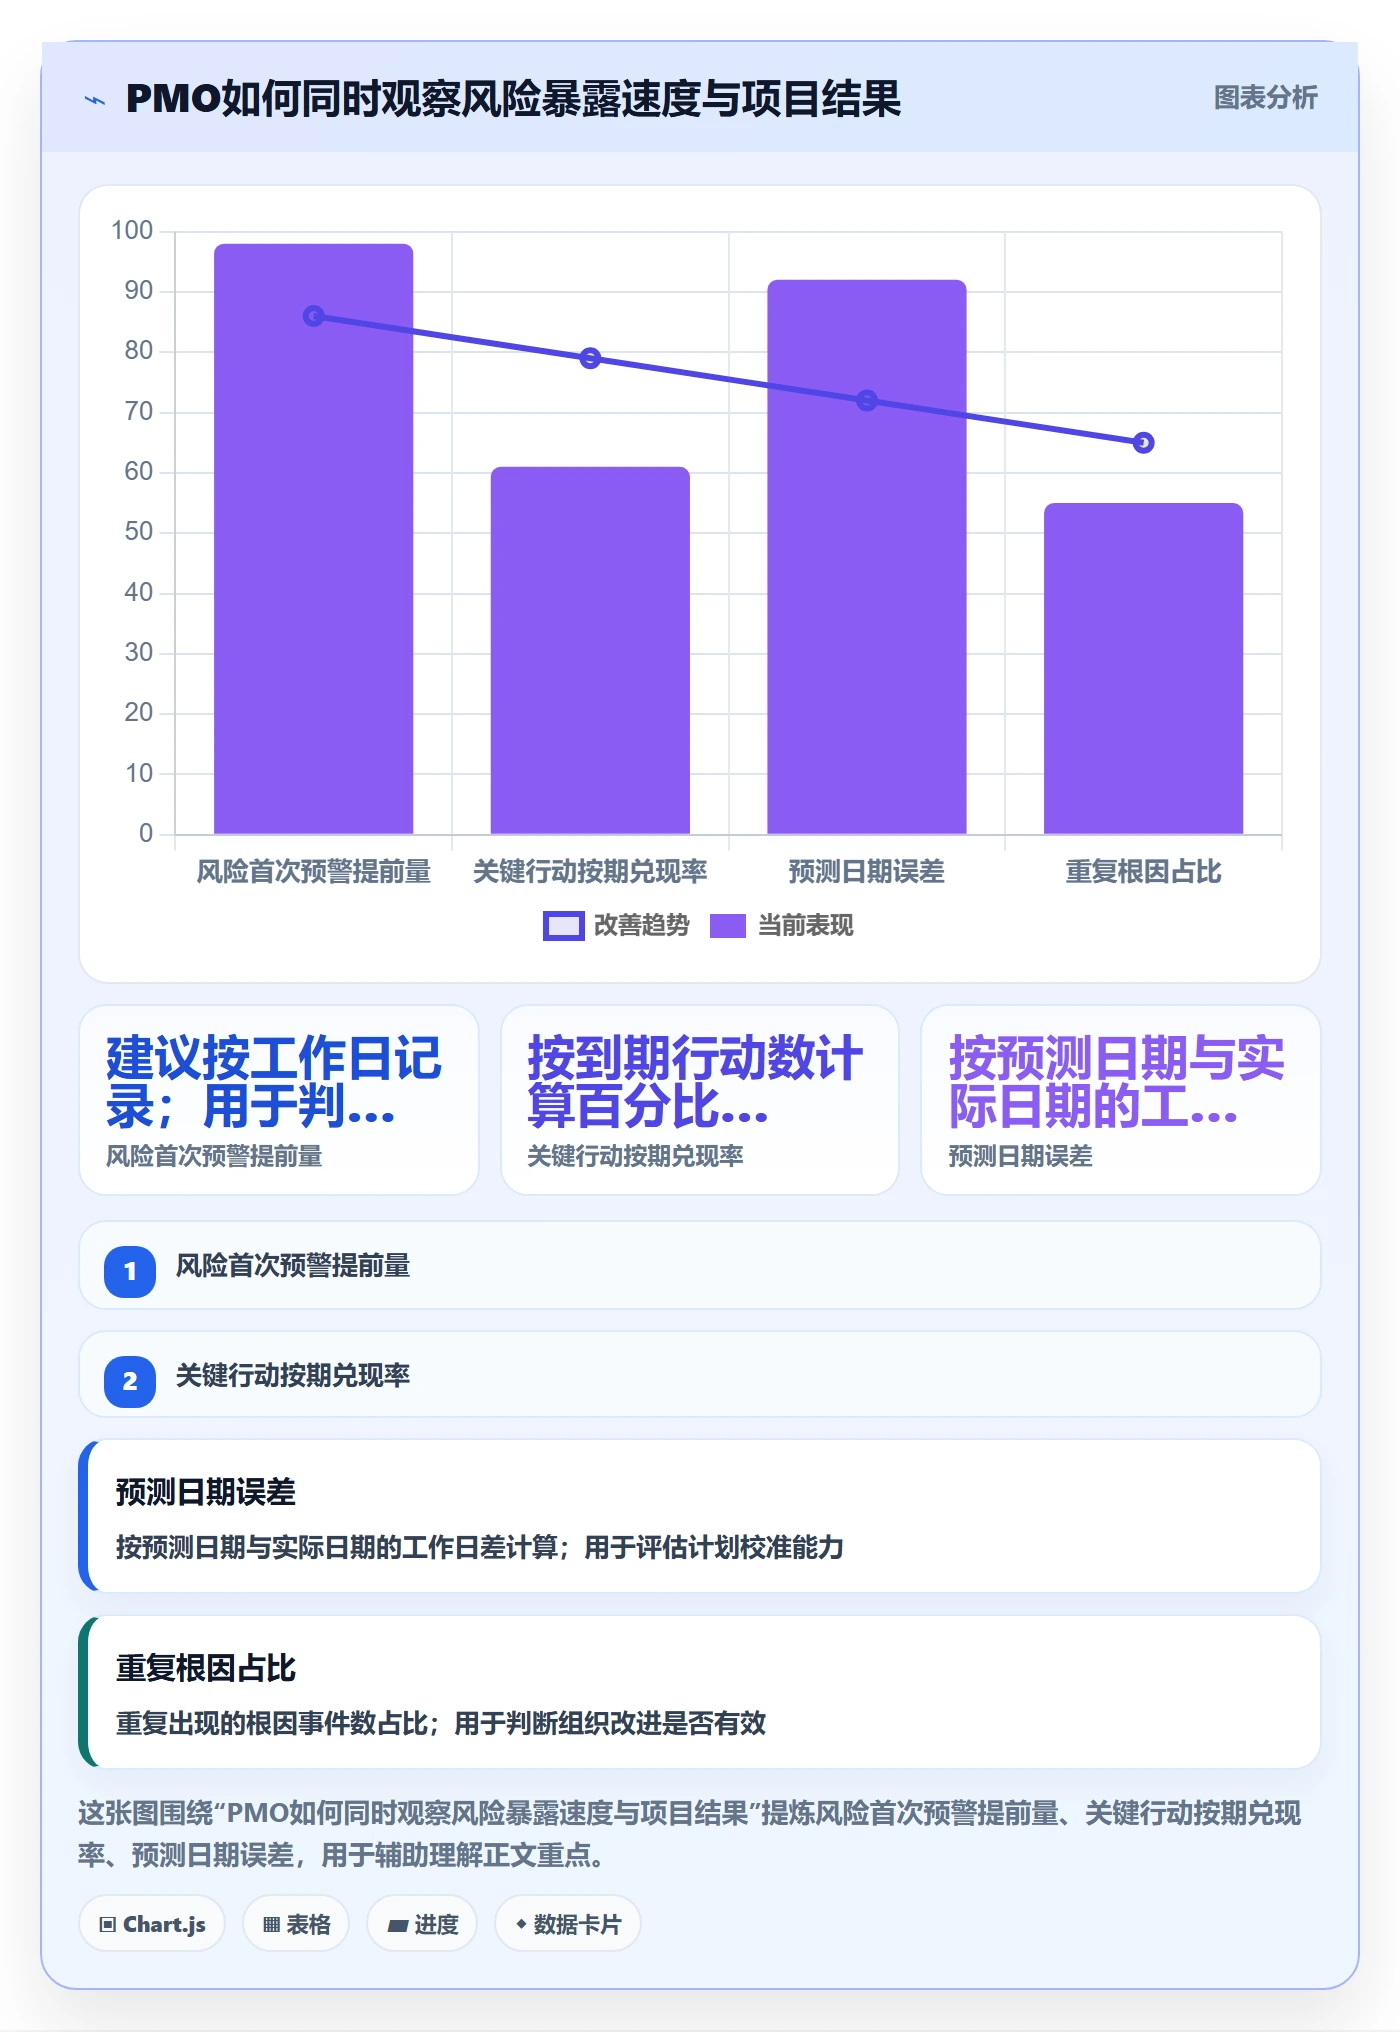The height and width of the screenshot is (2032, 1400).
Task: Click the x-axis label 预测日期误差
Action: point(867,872)
